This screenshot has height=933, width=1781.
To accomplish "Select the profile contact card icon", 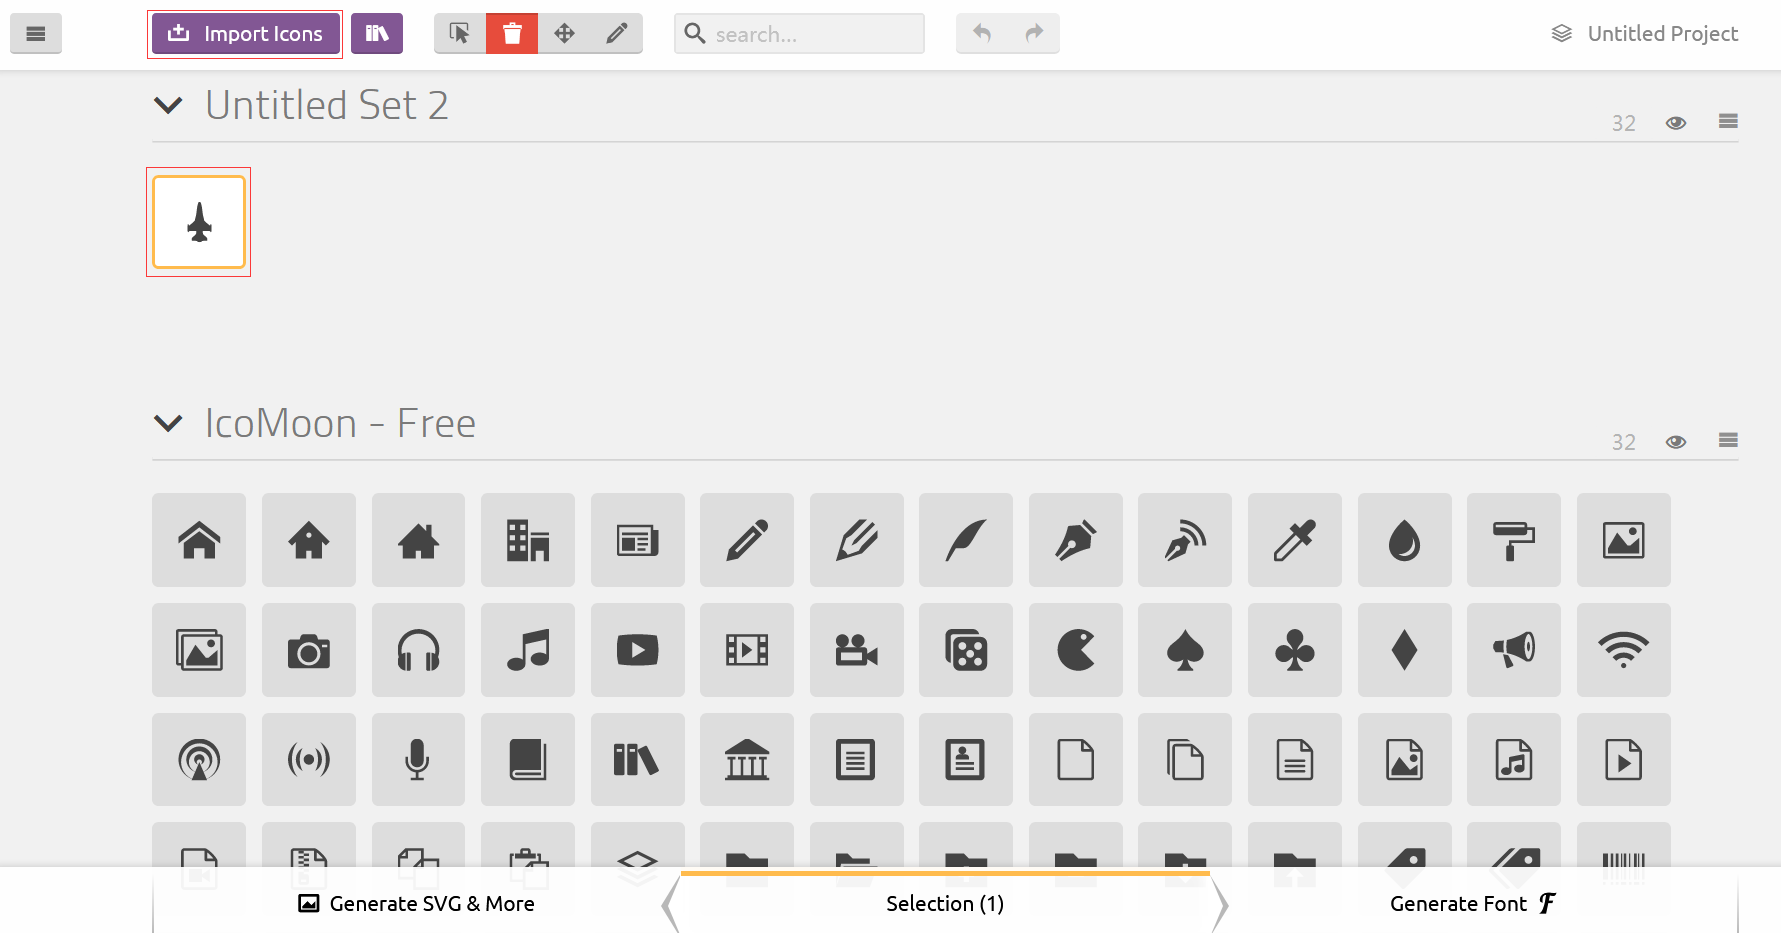I will (966, 759).
